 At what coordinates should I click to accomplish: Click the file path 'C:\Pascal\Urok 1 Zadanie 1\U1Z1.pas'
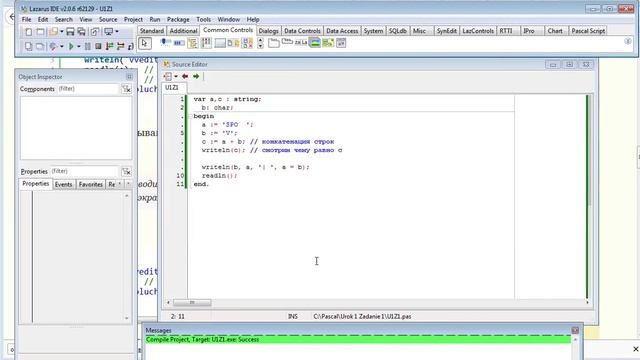(x=362, y=316)
